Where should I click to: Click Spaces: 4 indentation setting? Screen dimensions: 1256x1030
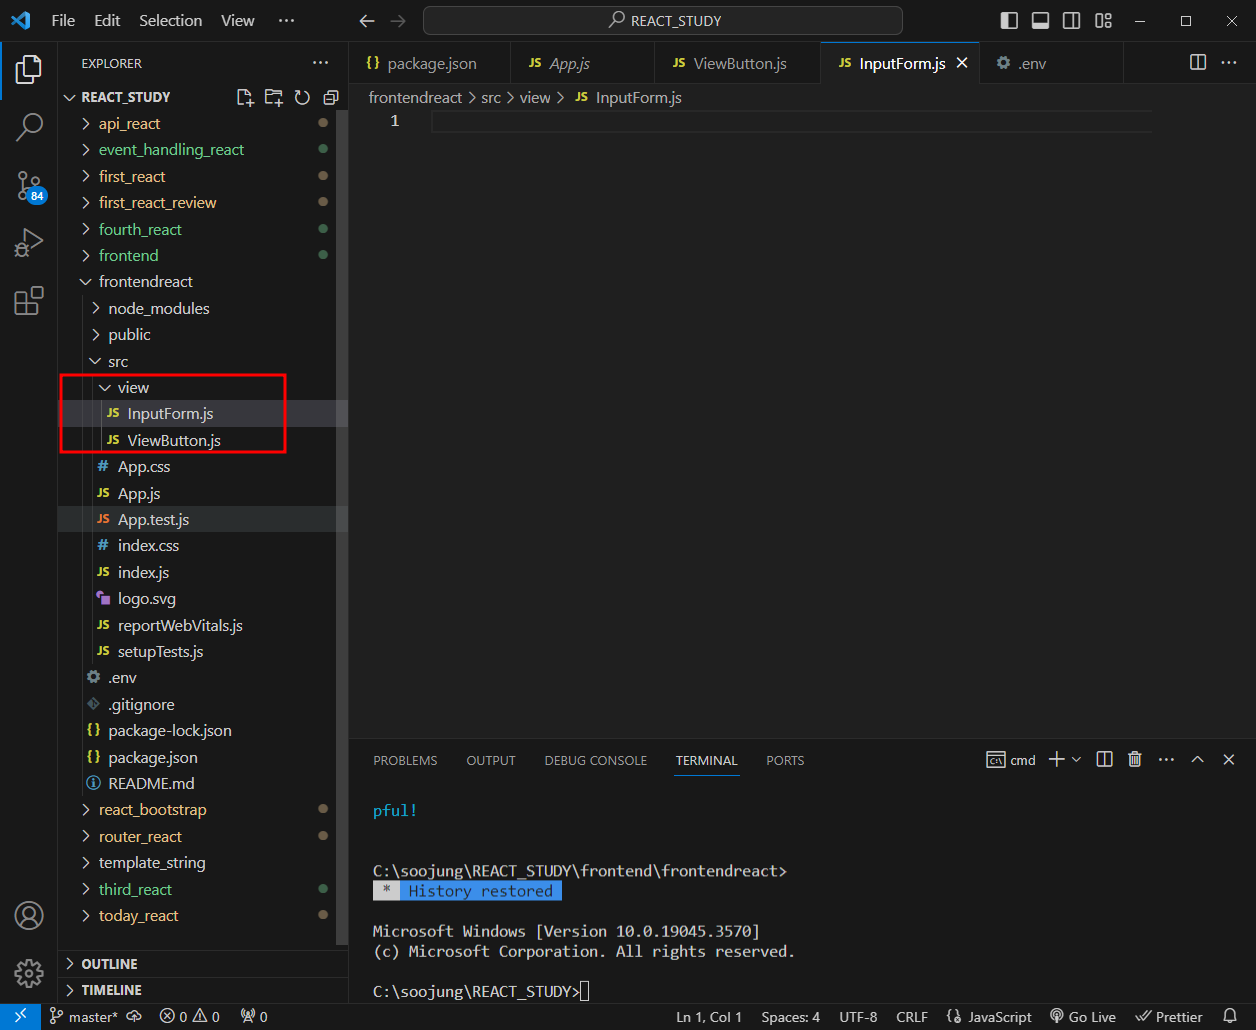tap(790, 1017)
